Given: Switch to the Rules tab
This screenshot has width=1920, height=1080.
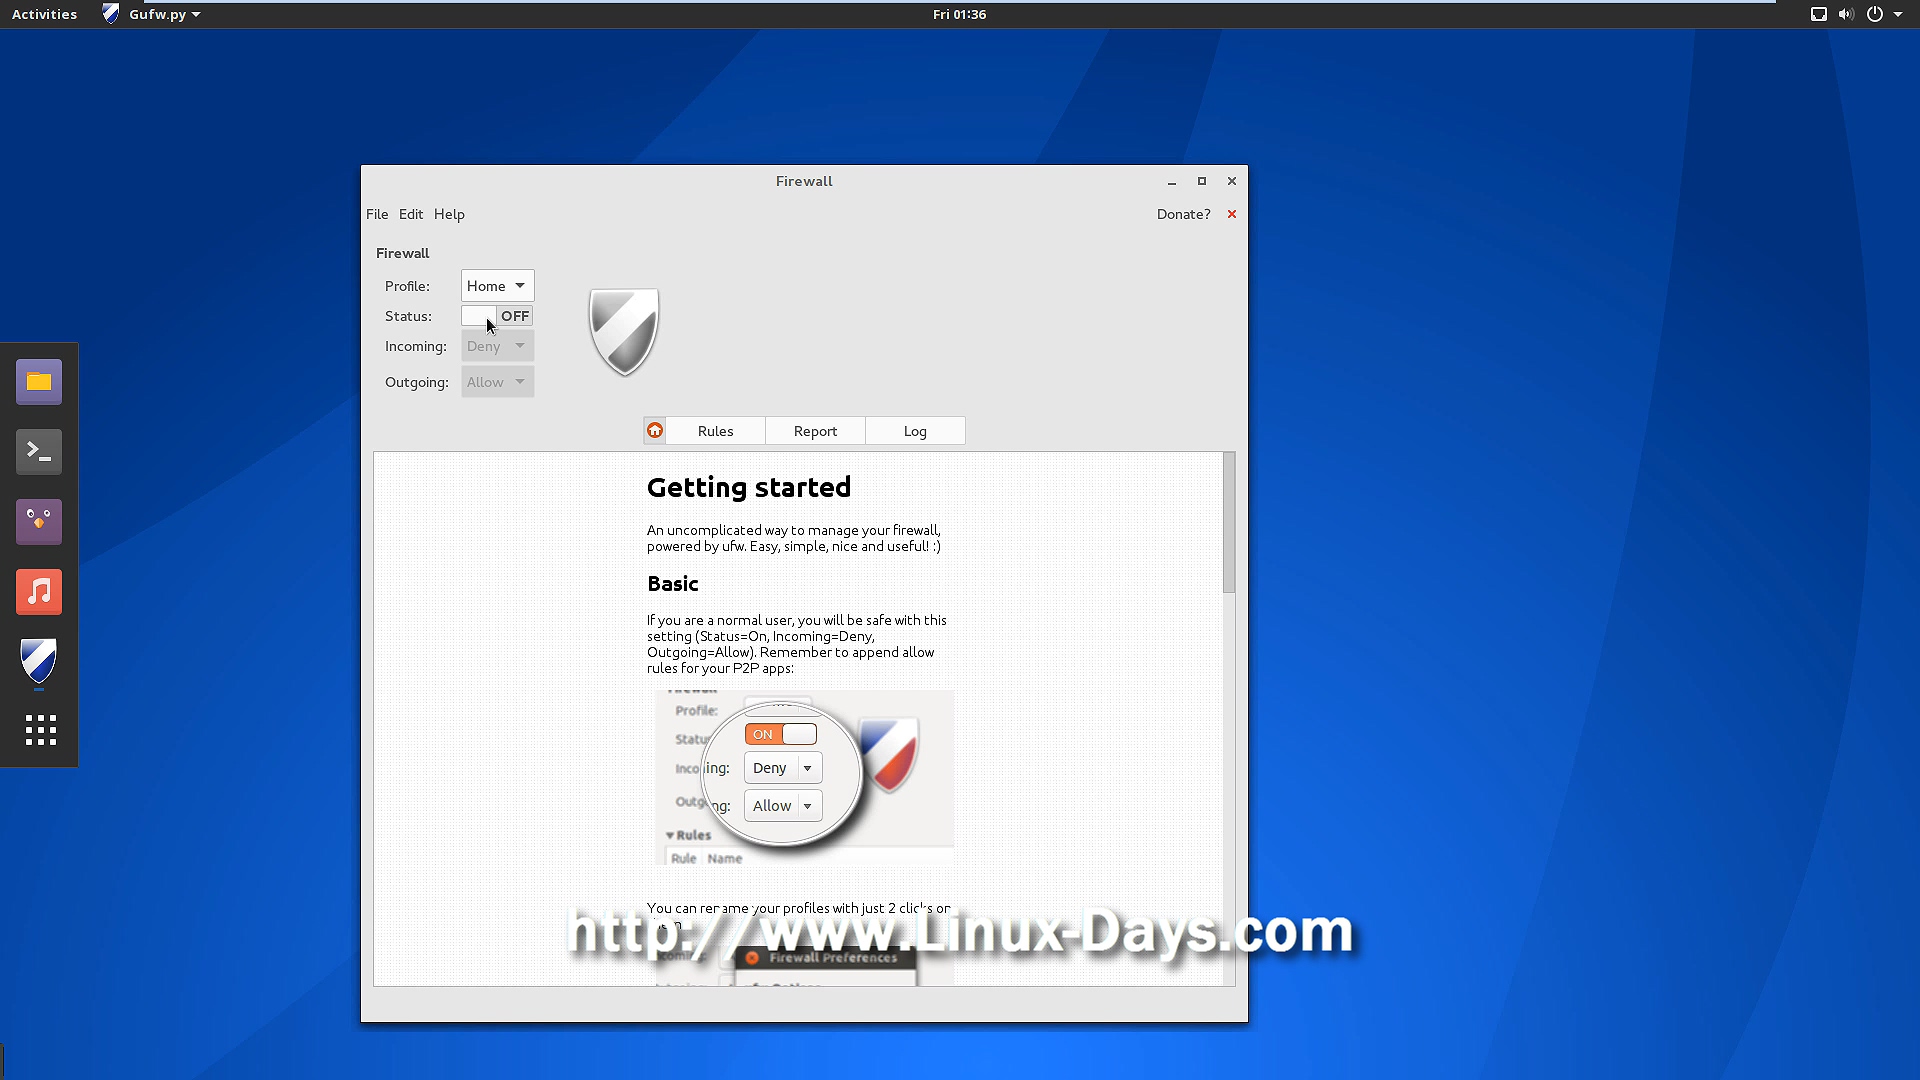Looking at the screenshot, I should [x=715, y=431].
